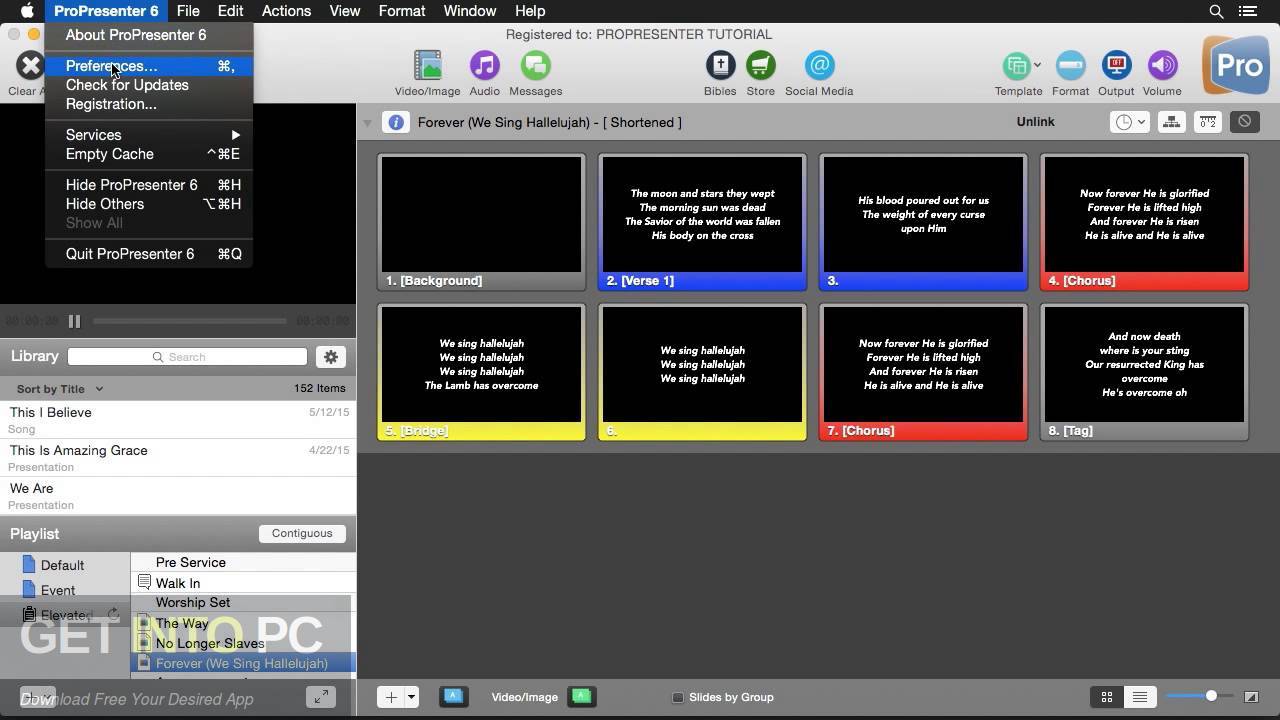The height and width of the screenshot is (720, 1280).
Task: Select slide 5 Bridge thumbnail
Action: [481, 372]
